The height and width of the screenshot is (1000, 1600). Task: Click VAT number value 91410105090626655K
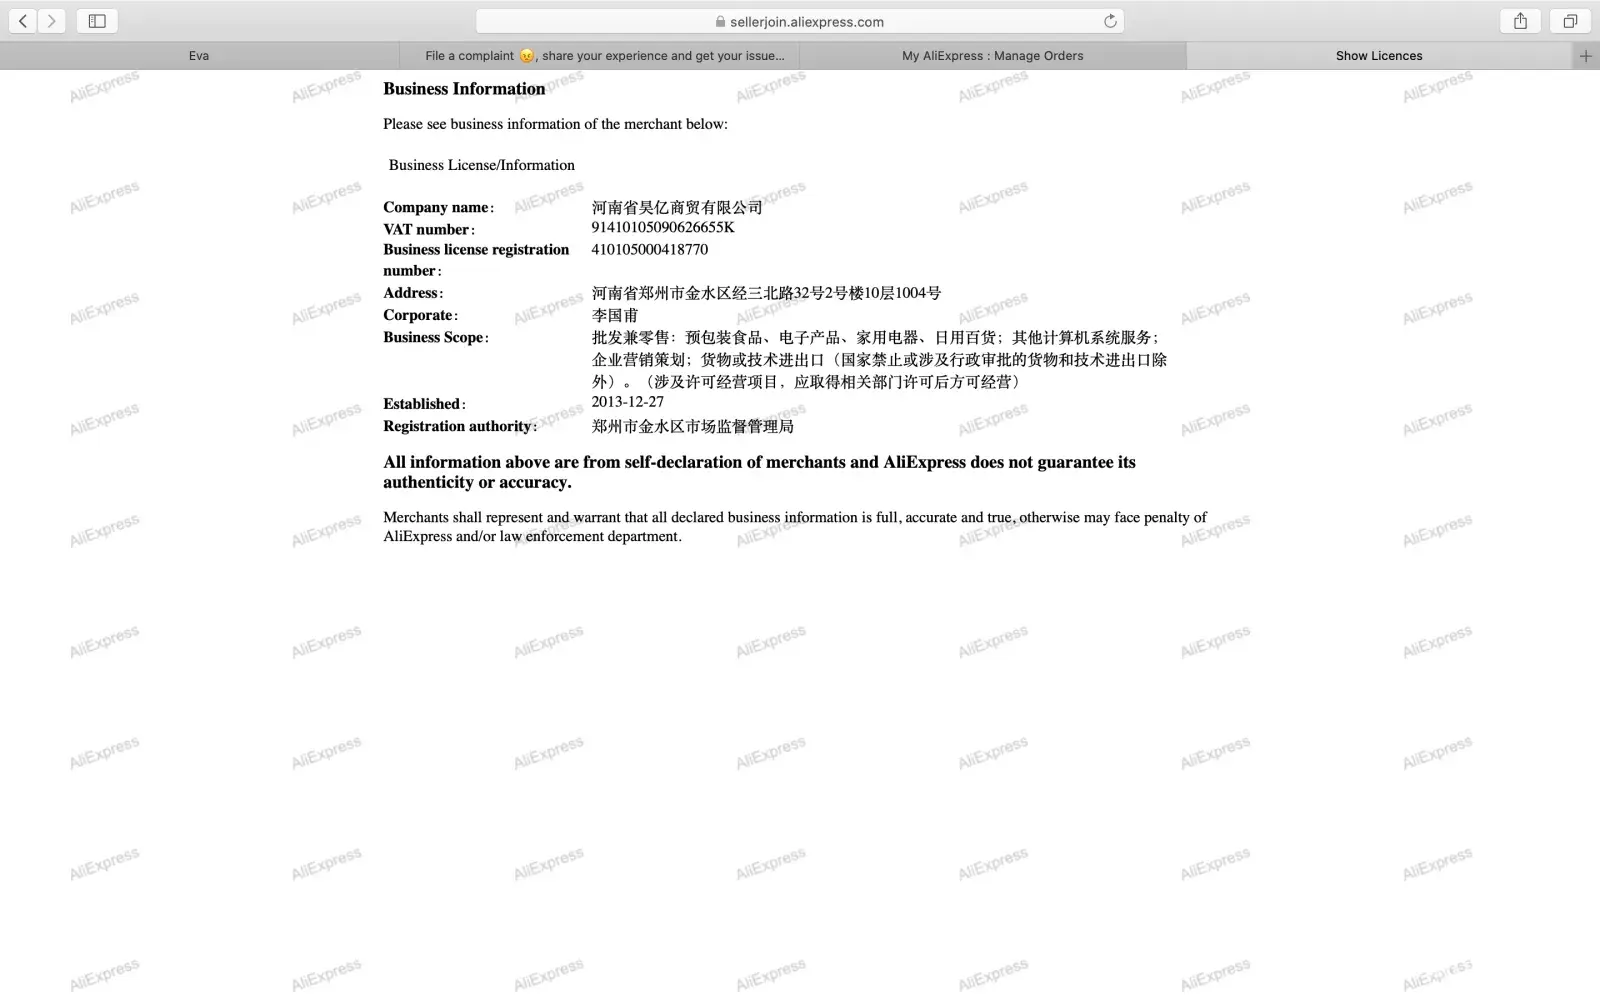(663, 227)
